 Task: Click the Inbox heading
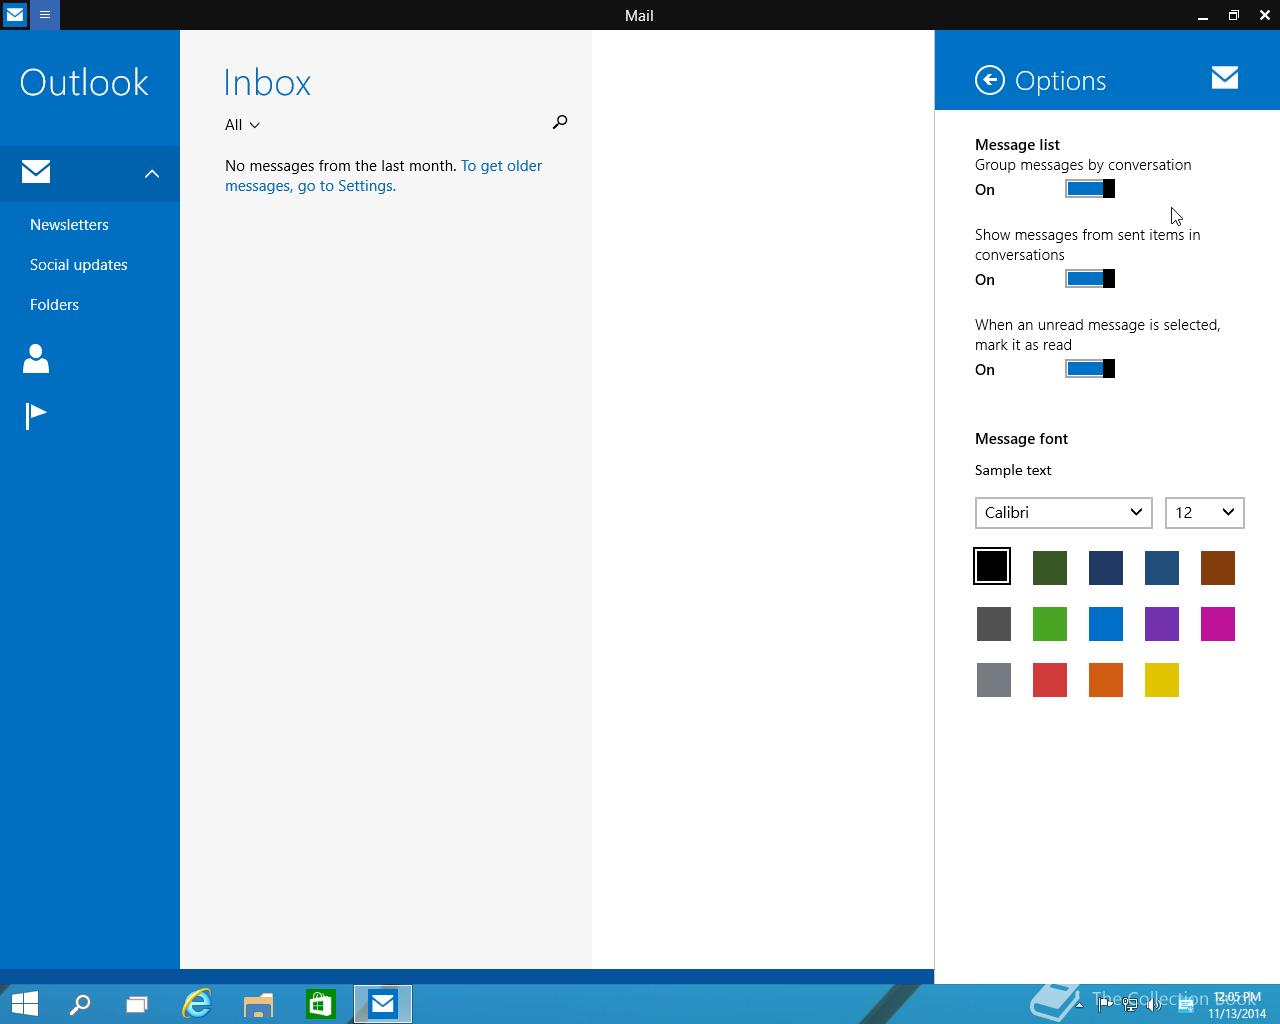(267, 83)
